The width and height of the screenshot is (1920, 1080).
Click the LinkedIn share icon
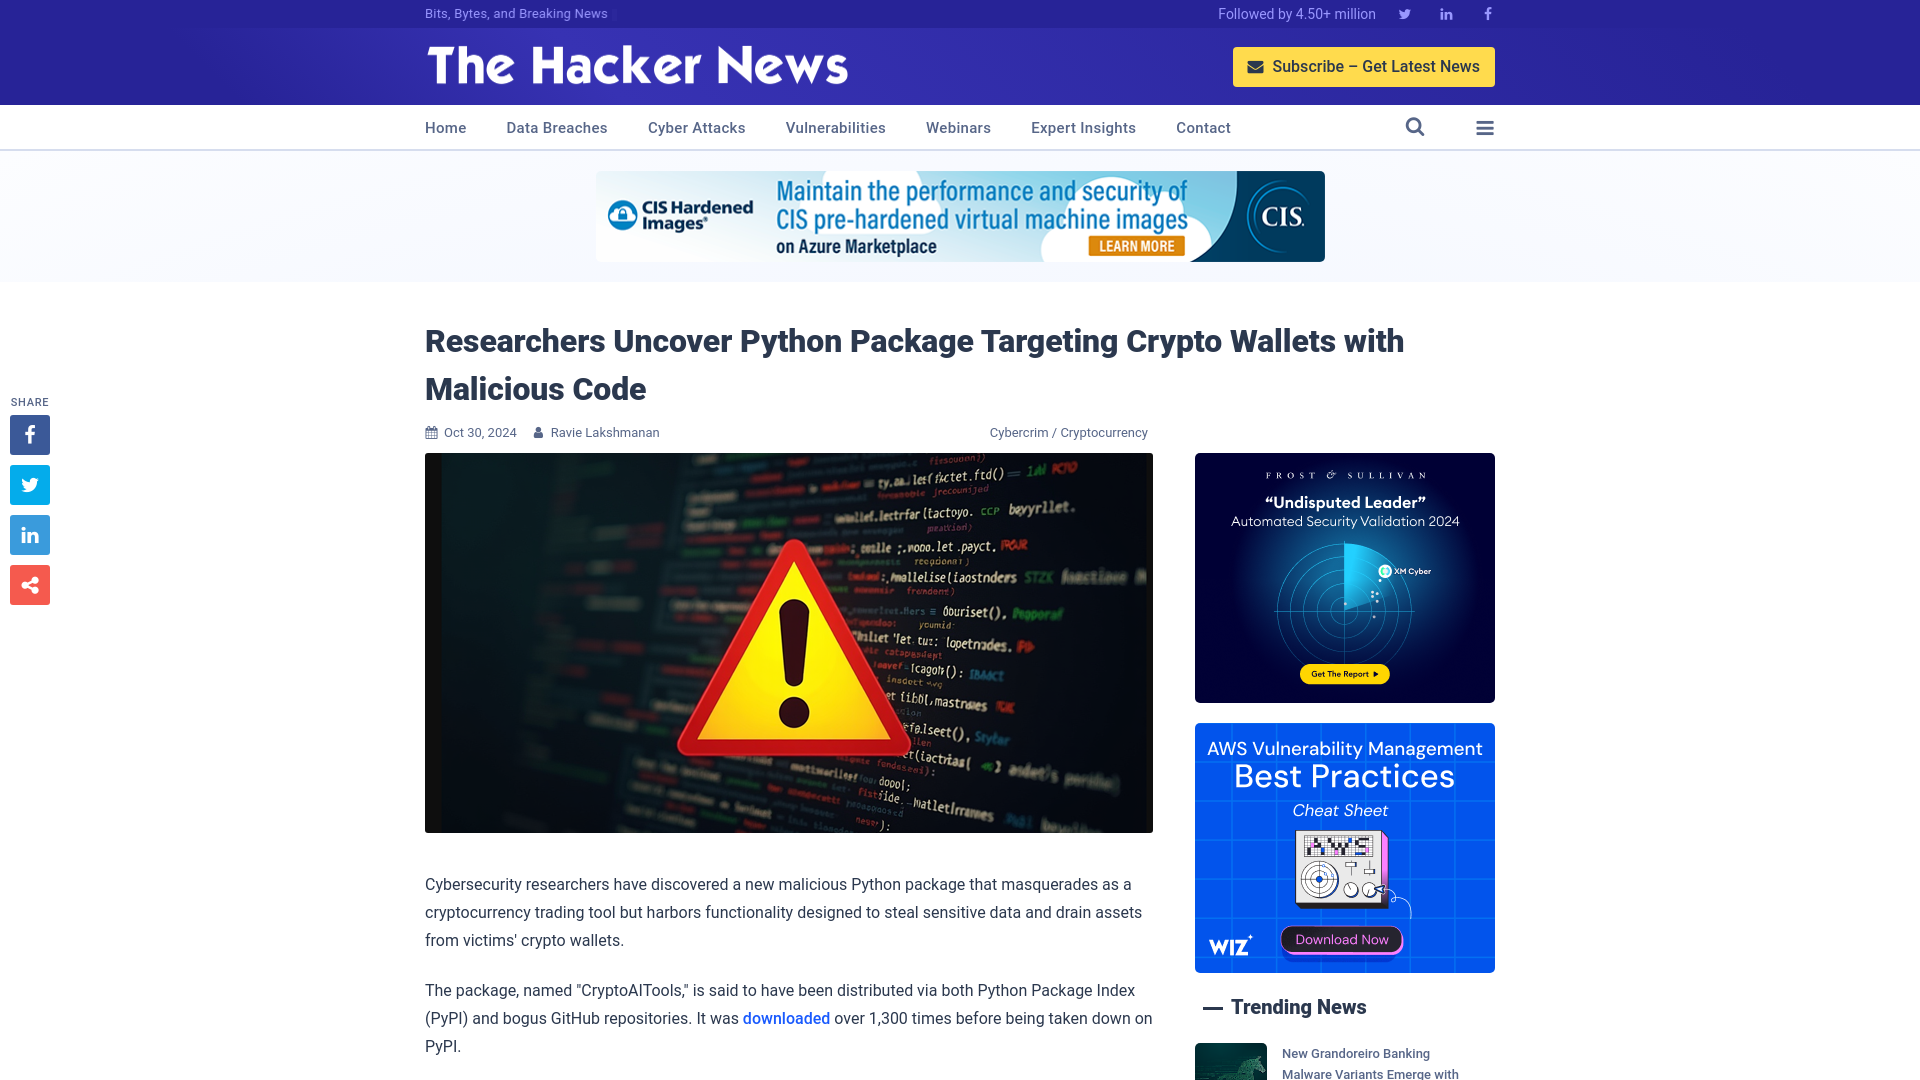tap(29, 535)
